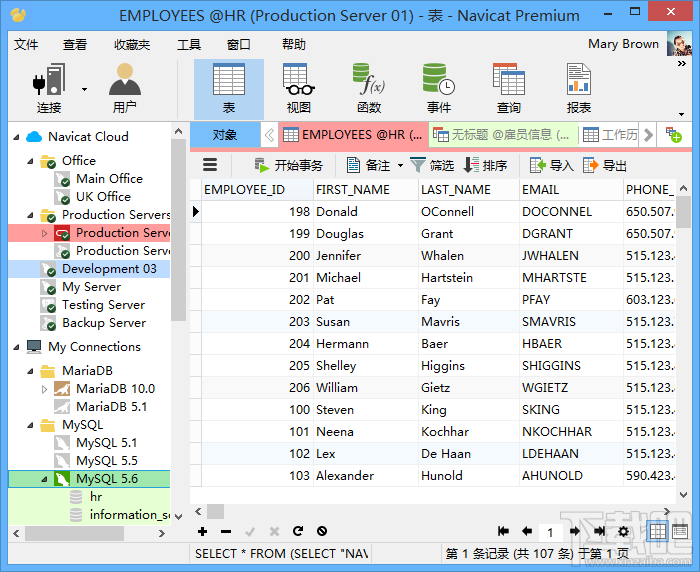The height and width of the screenshot is (572, 700).
Task: Add a new record with plus icon
Action: tap(202, 531)
